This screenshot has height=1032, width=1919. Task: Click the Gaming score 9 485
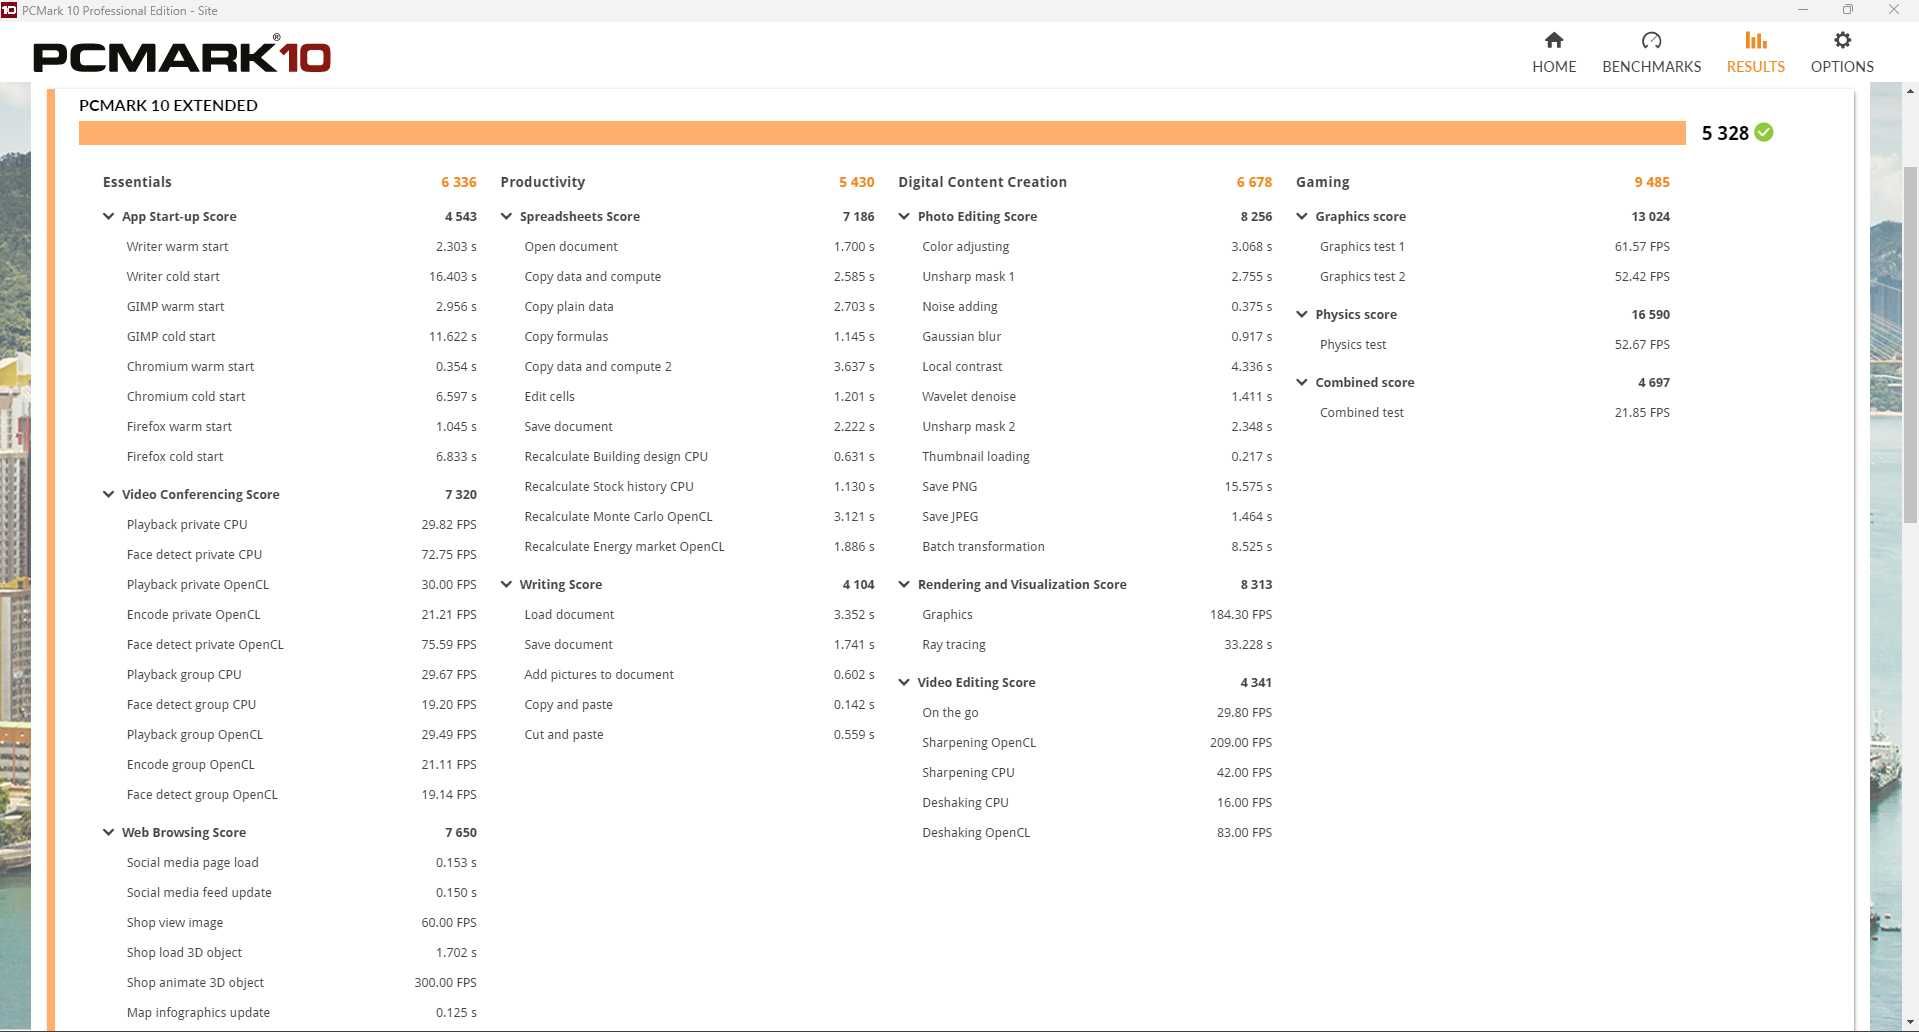[1652, 182]
